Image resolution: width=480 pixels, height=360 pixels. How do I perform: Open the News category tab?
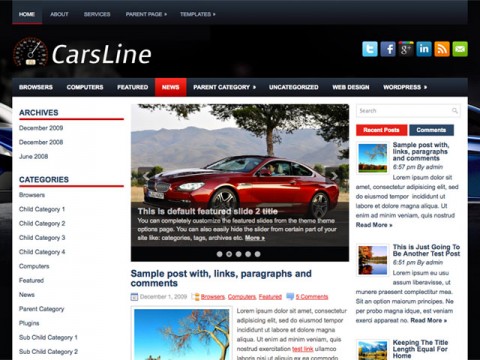171,87
